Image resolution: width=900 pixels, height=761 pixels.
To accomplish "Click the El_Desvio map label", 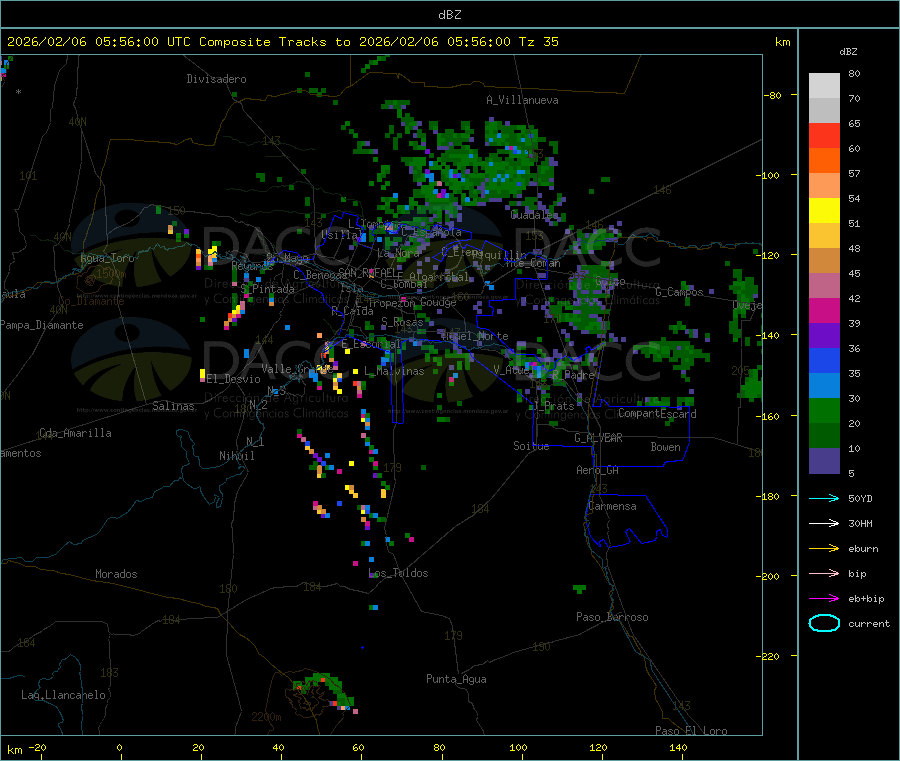I will 233,379.
